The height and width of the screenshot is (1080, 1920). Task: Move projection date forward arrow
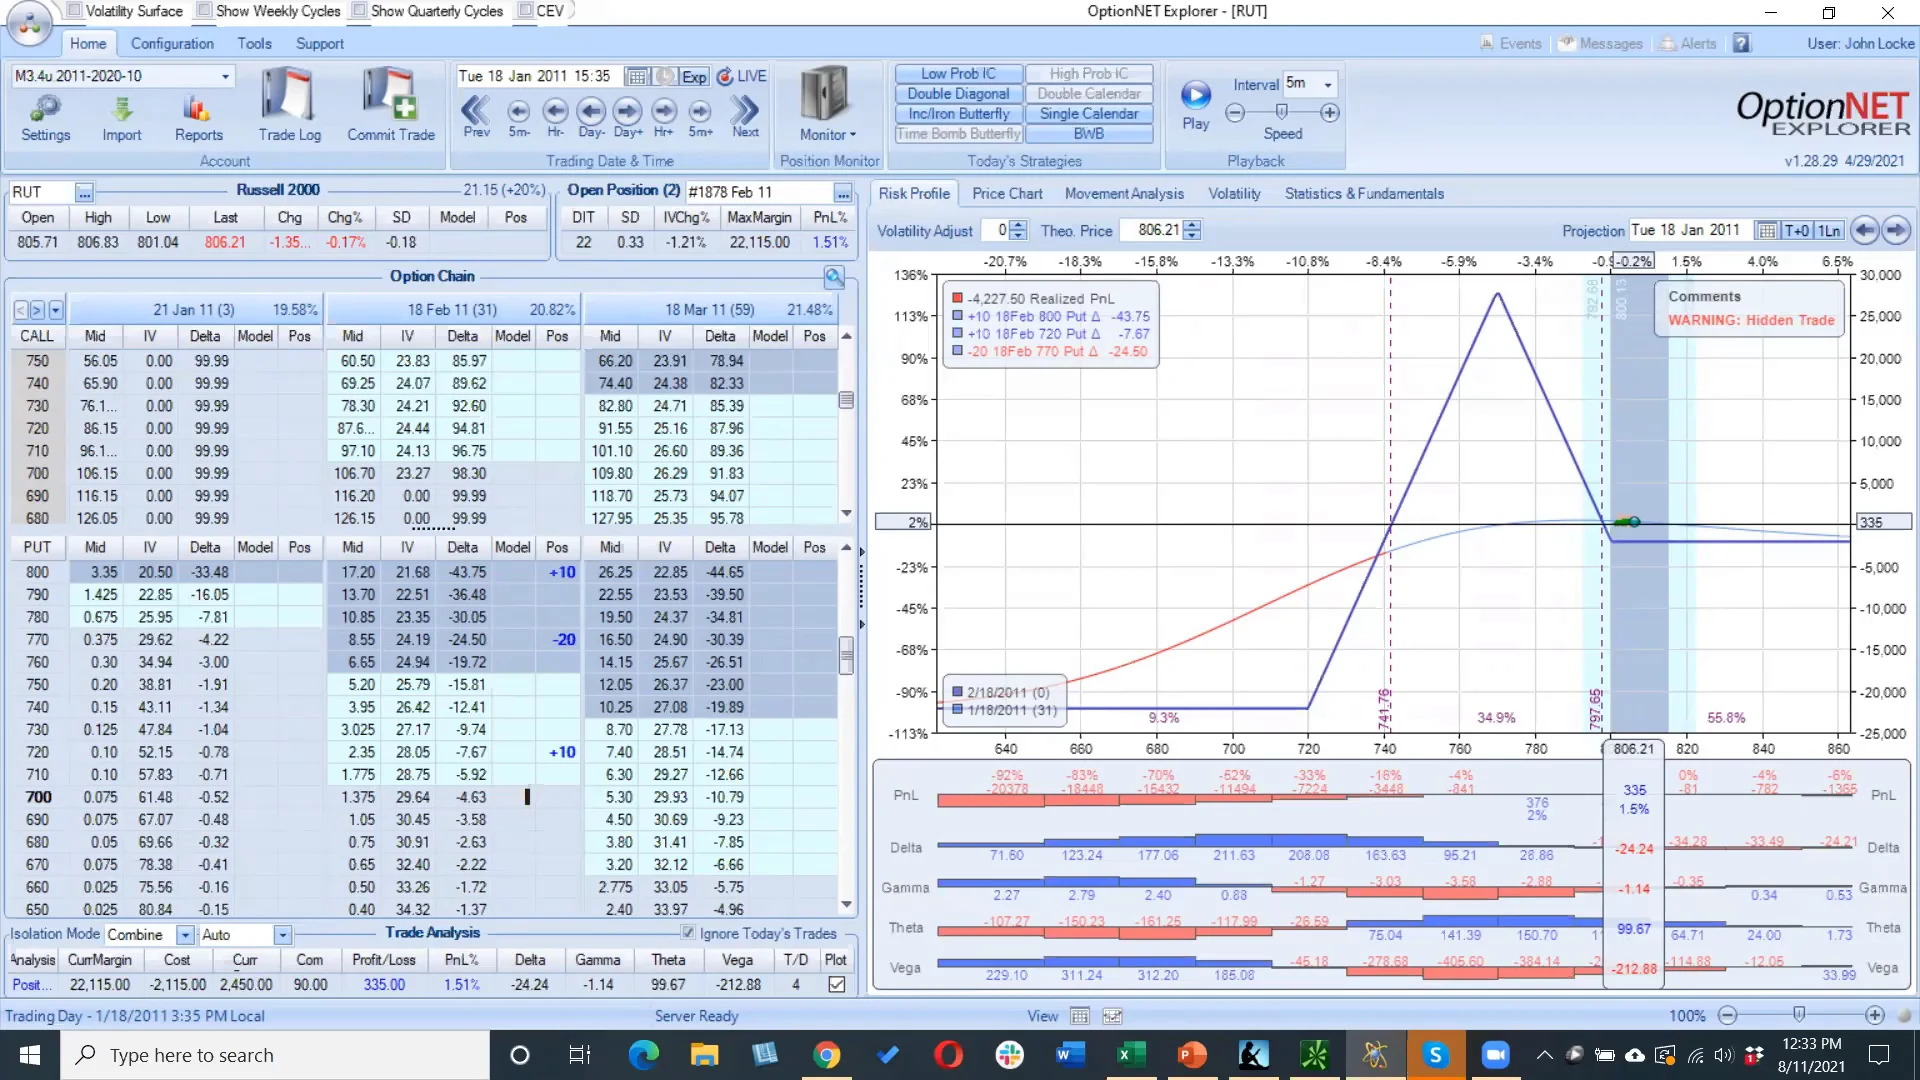1896,231
